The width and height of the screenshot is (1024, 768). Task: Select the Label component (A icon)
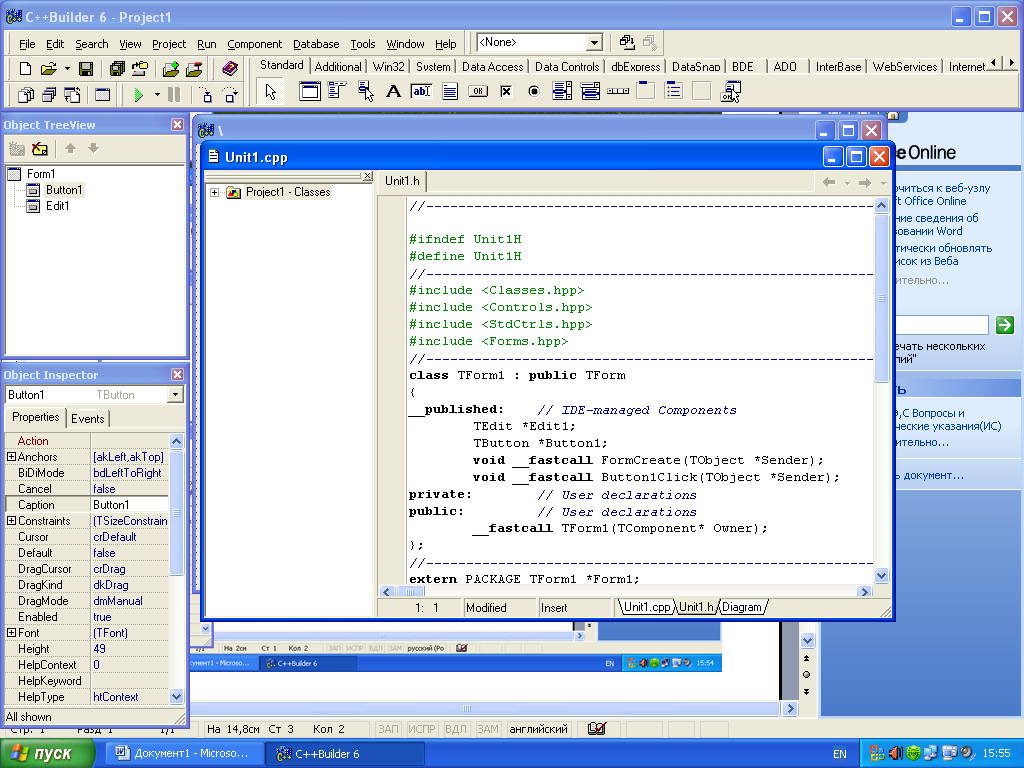(393, 91)
